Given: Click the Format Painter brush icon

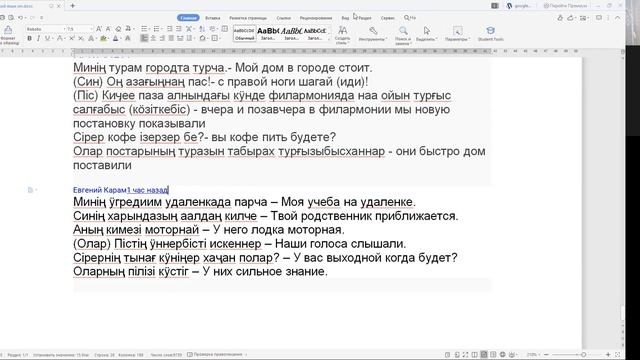Looking at the screenshot, I should 8,30.
